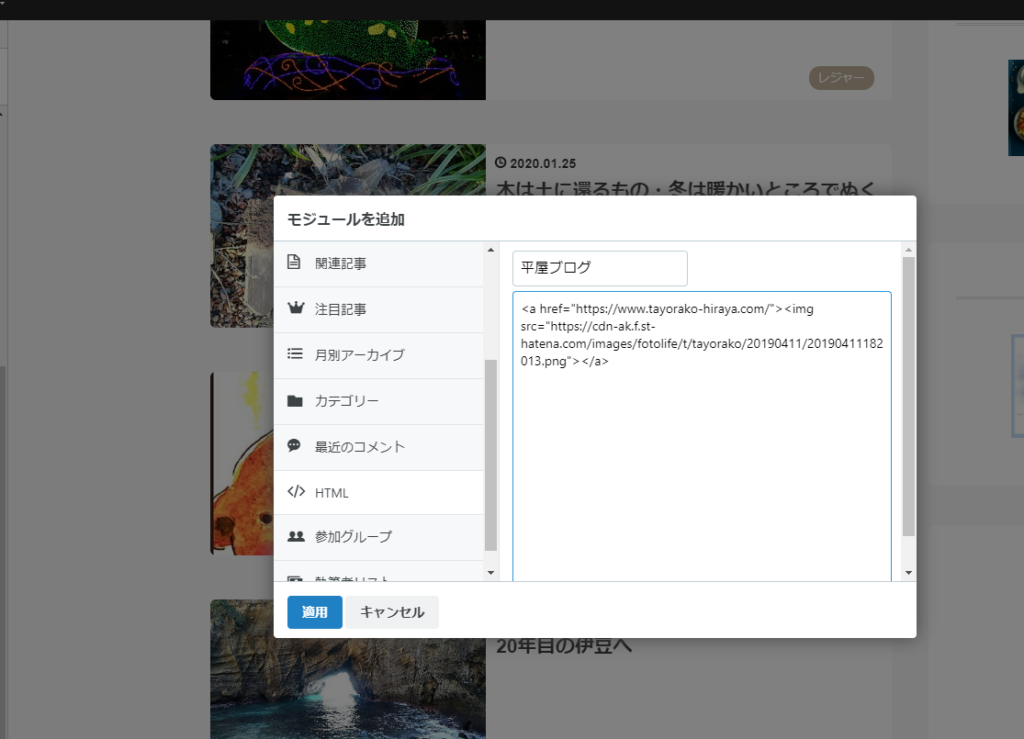Select the カテゴリー module
1024x739 pixels.
point(379,401)
